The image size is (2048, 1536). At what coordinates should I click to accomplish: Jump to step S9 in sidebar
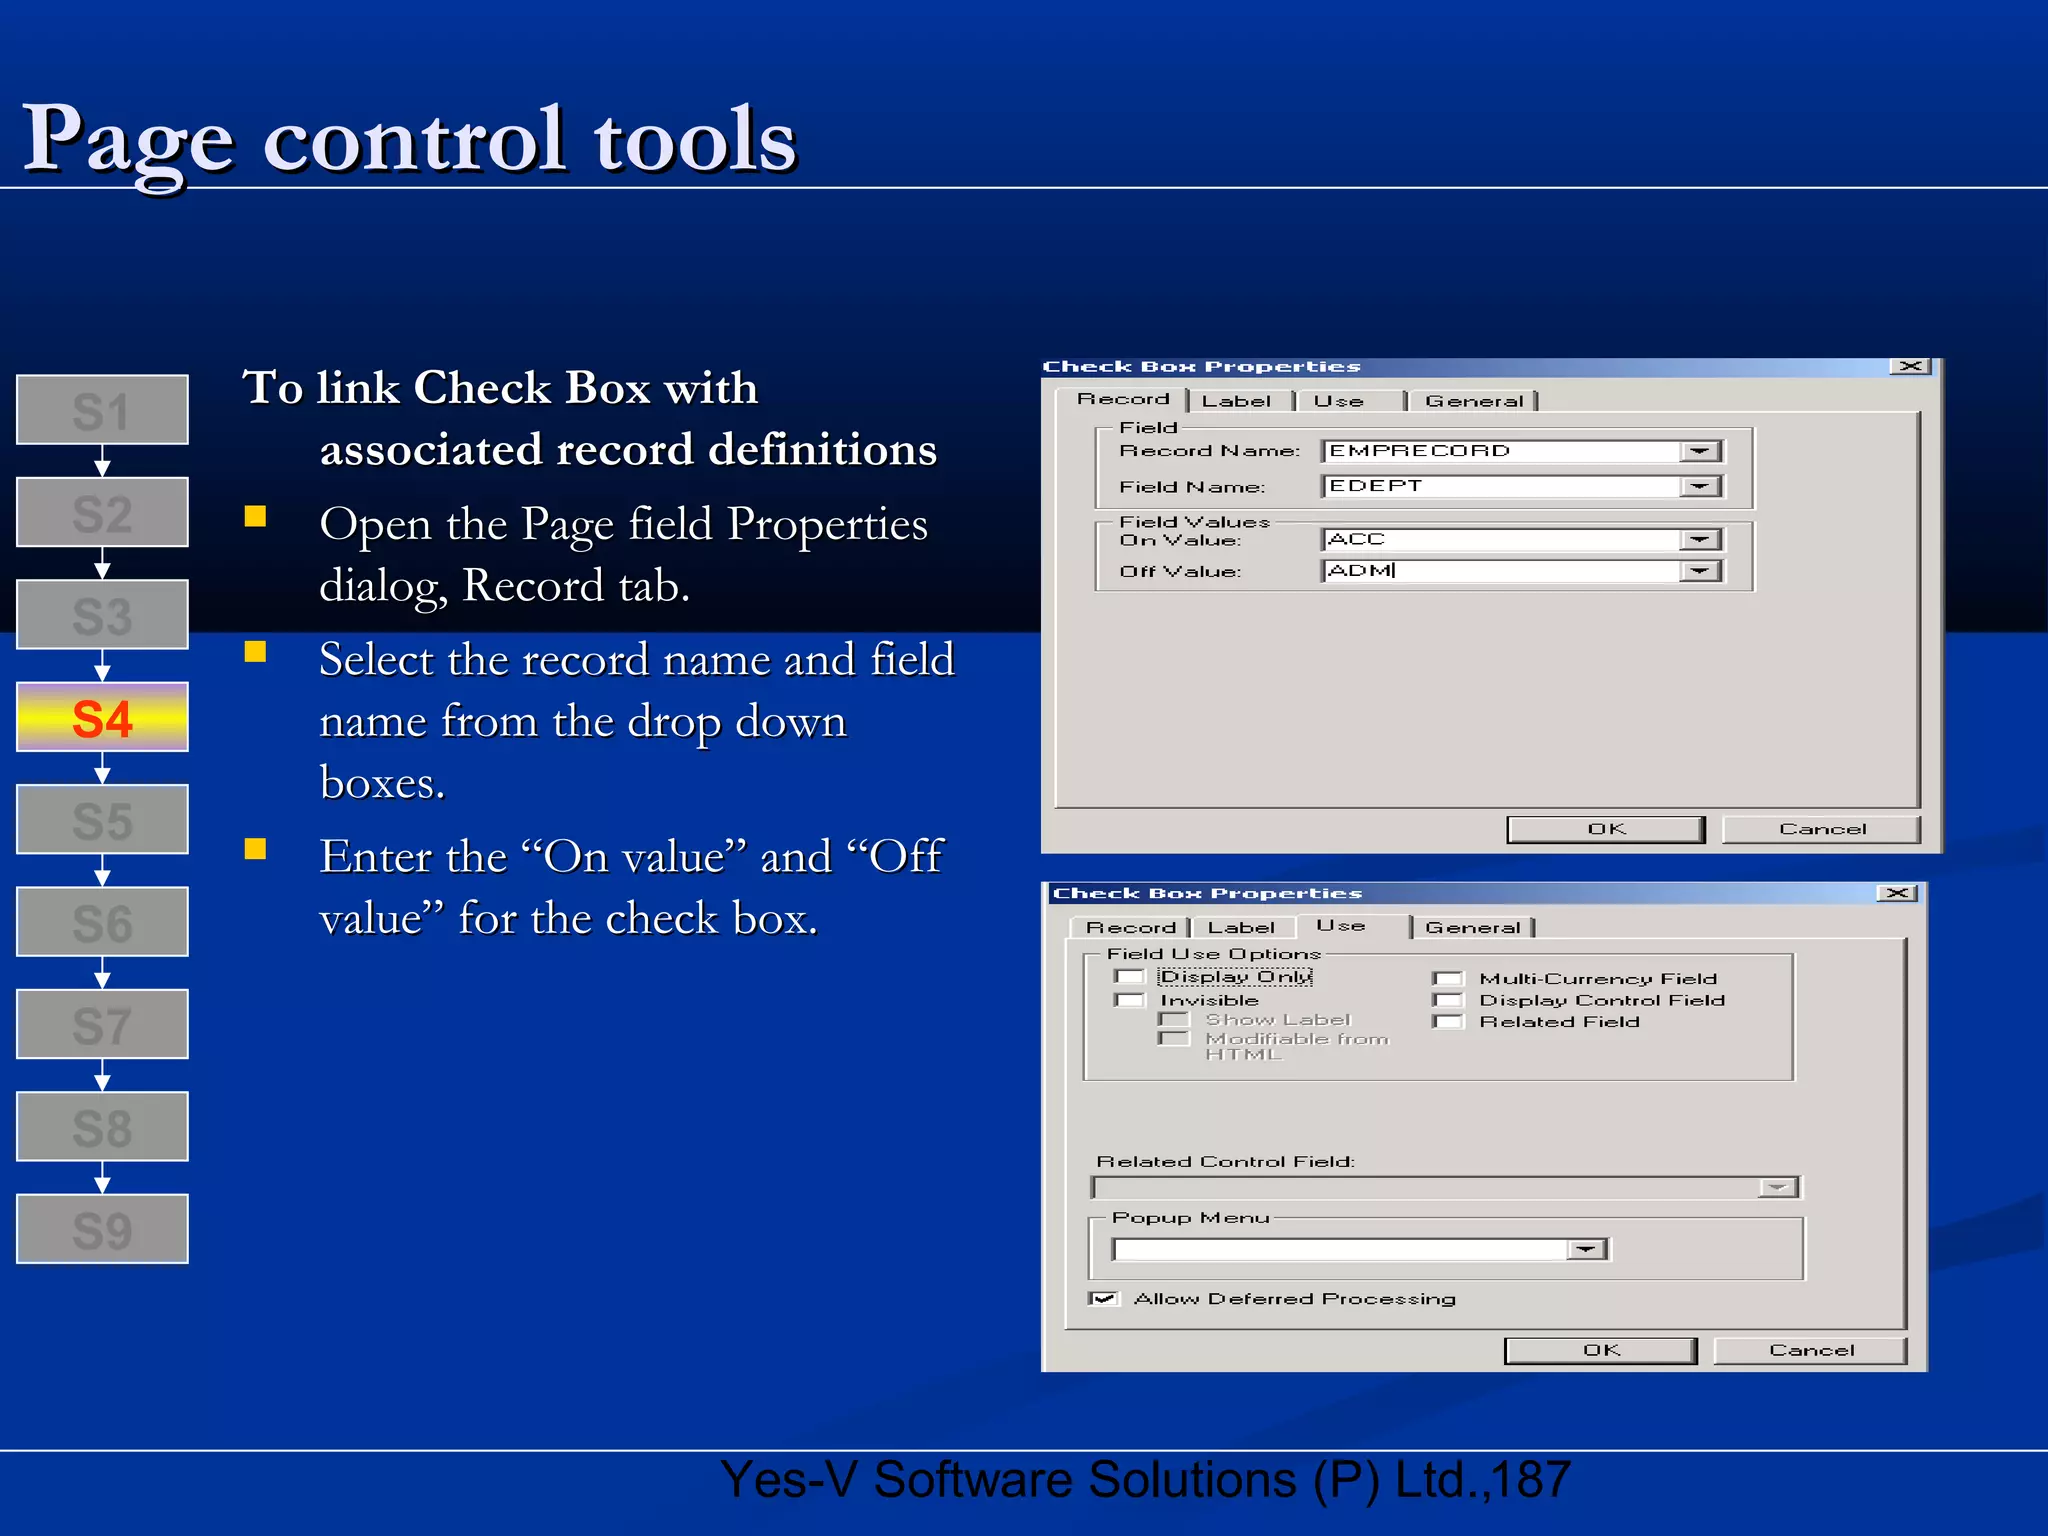coord(102,1229)
